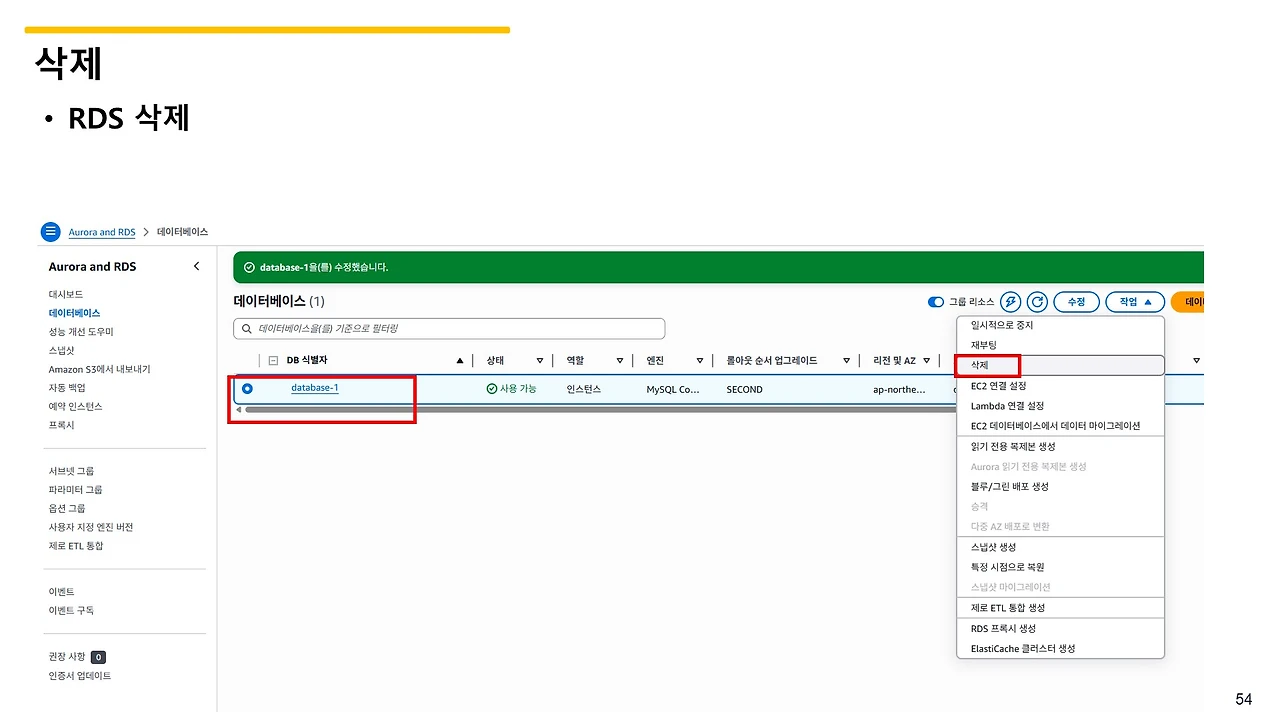Open 성능 개선 도우미 in sidebar
The image size is (1280, 720).
[x=82, y=332]
